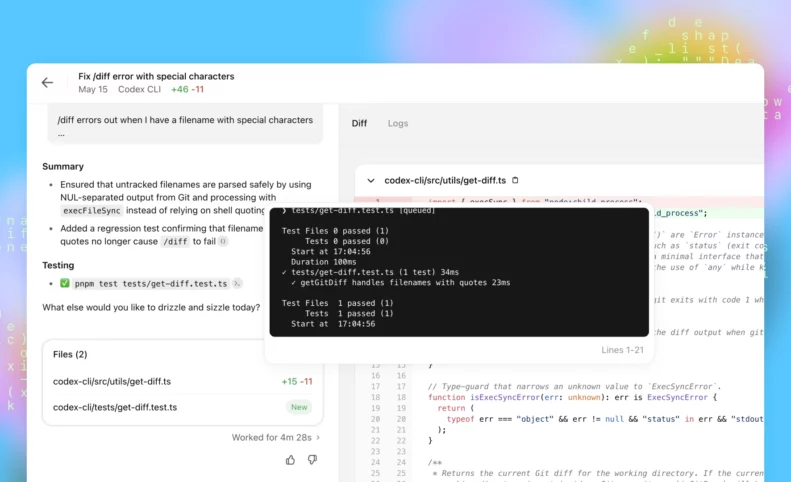Open citation icon after 'to fail'
791x482 pixels.
[x=223, y=241]
